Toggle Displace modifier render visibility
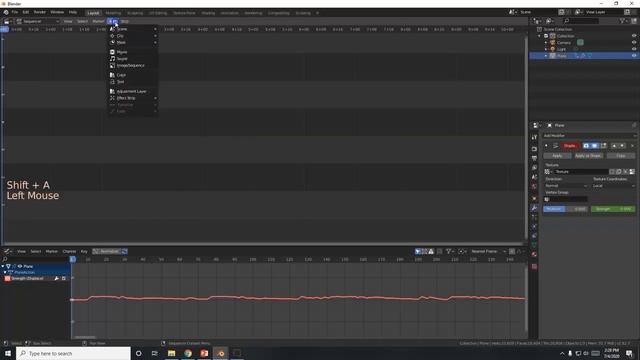 point(586,146)
